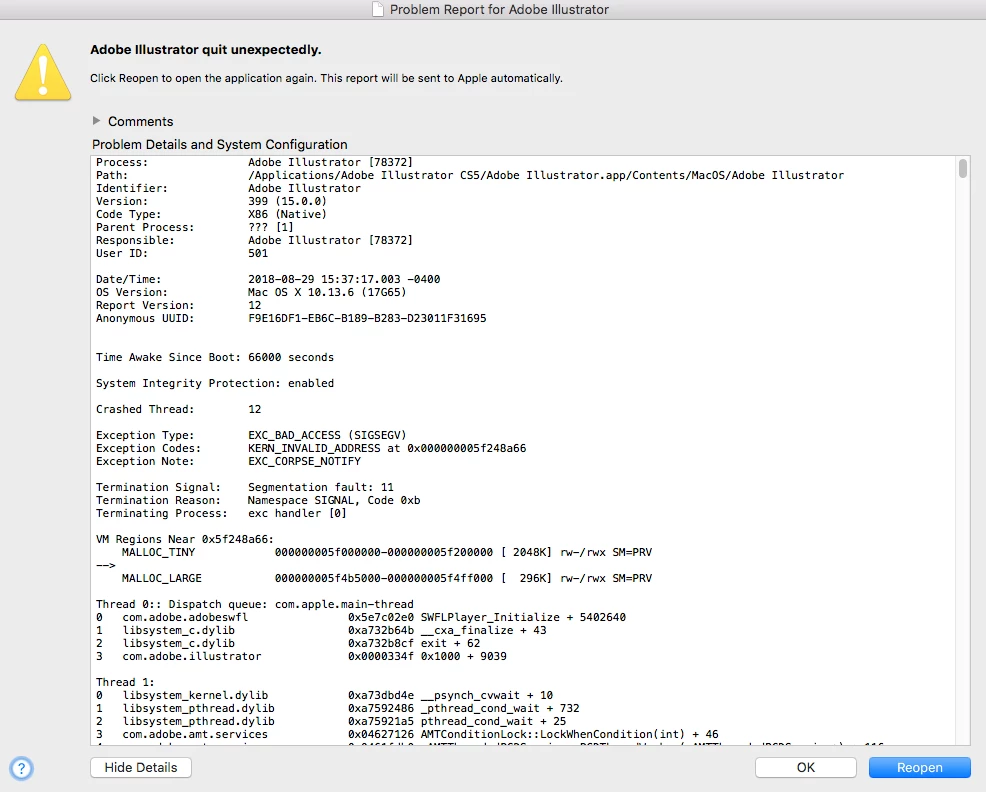Click 'EXC_CORPSE_NOTIFY' exception note
This screenshot has height=792, width=986.
point(304,461)
